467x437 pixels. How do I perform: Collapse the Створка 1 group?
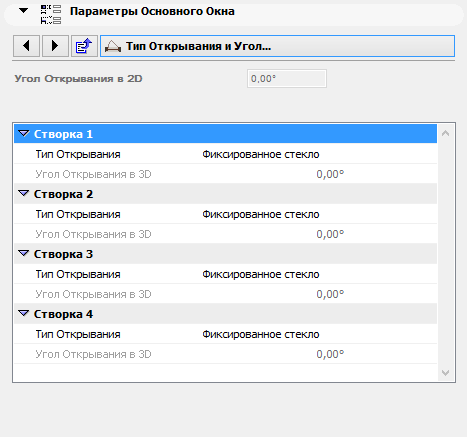24,134
